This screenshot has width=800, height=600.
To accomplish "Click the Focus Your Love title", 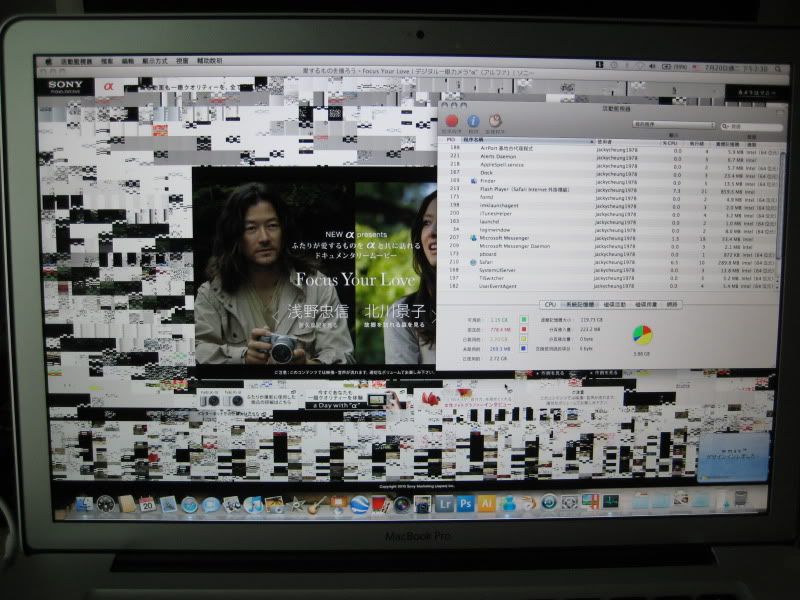I will pyautogui.click(x=356, y=279).
